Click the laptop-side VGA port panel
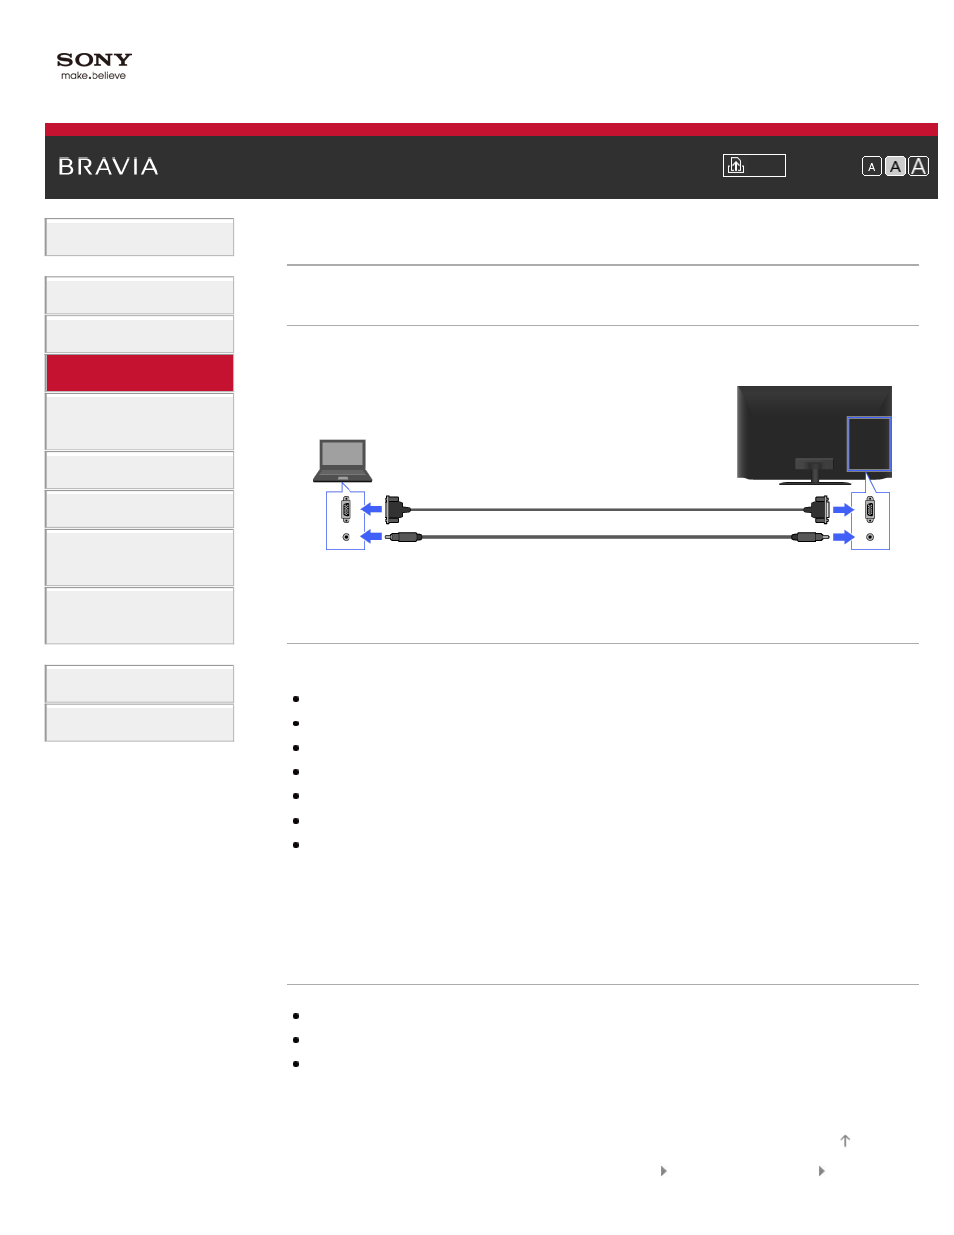Screen dimensions: 954x1235 point(346,521)
